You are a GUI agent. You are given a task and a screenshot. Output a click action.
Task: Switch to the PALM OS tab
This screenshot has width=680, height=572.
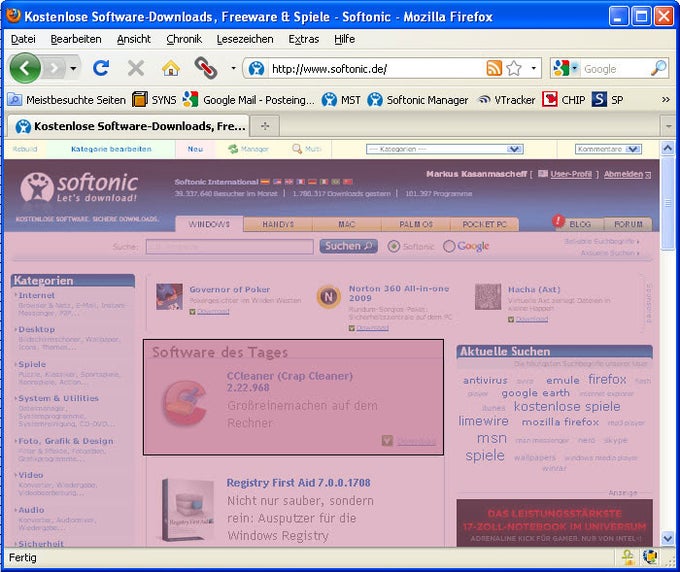click(416, 224)
